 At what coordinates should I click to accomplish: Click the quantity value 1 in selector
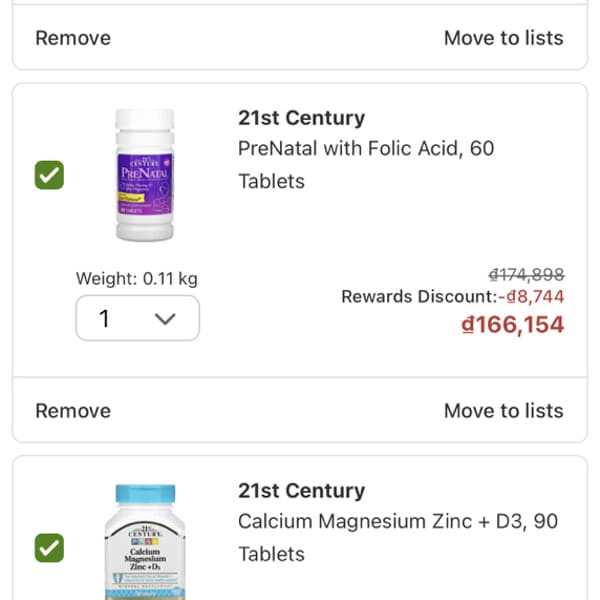104,318
